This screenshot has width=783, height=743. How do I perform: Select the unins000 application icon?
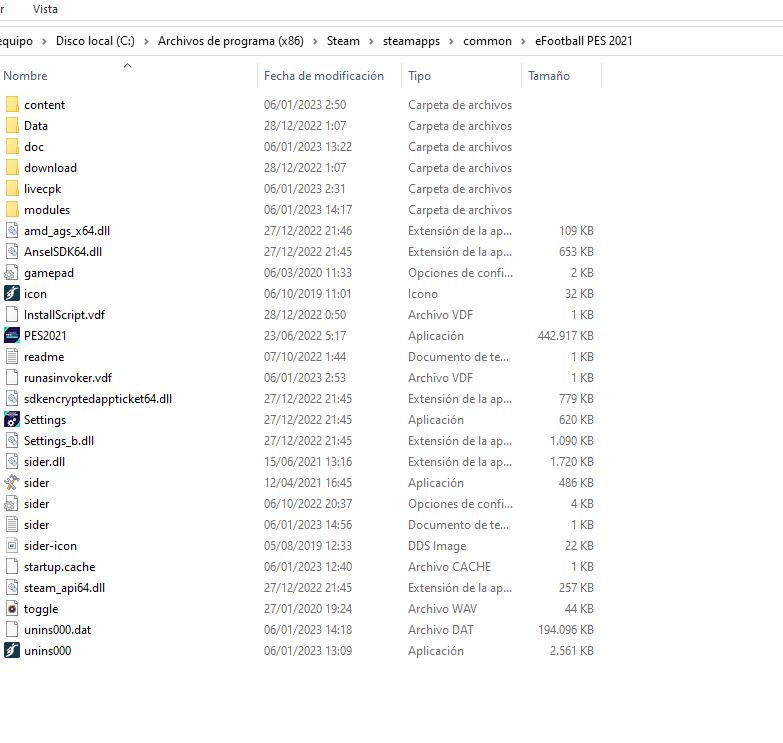click(11, 650)
